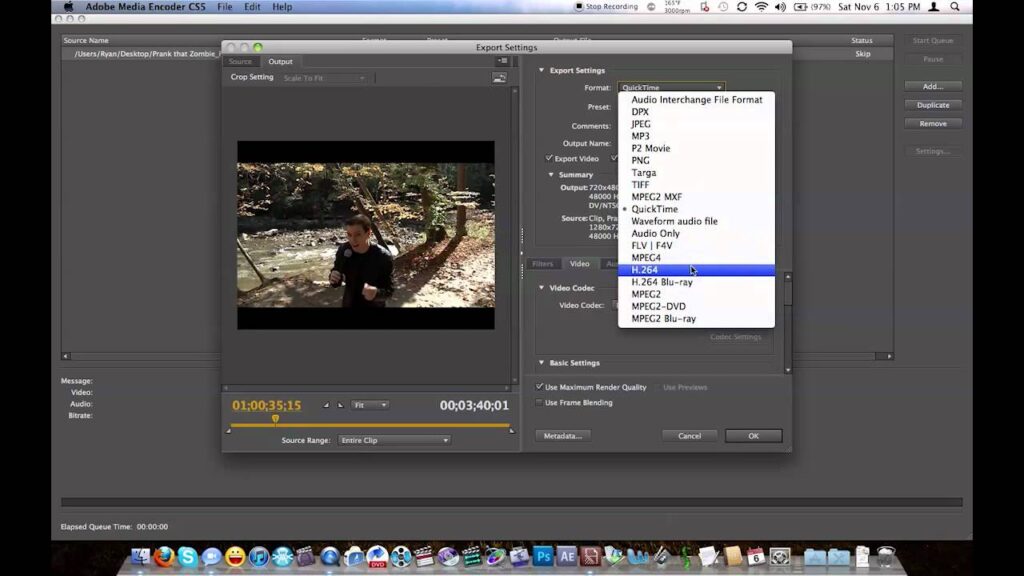The height and width of the screenshot is (576, 1024).
Task: Open Spotlight search in the menu bar
Action: (x=955, y=6)
